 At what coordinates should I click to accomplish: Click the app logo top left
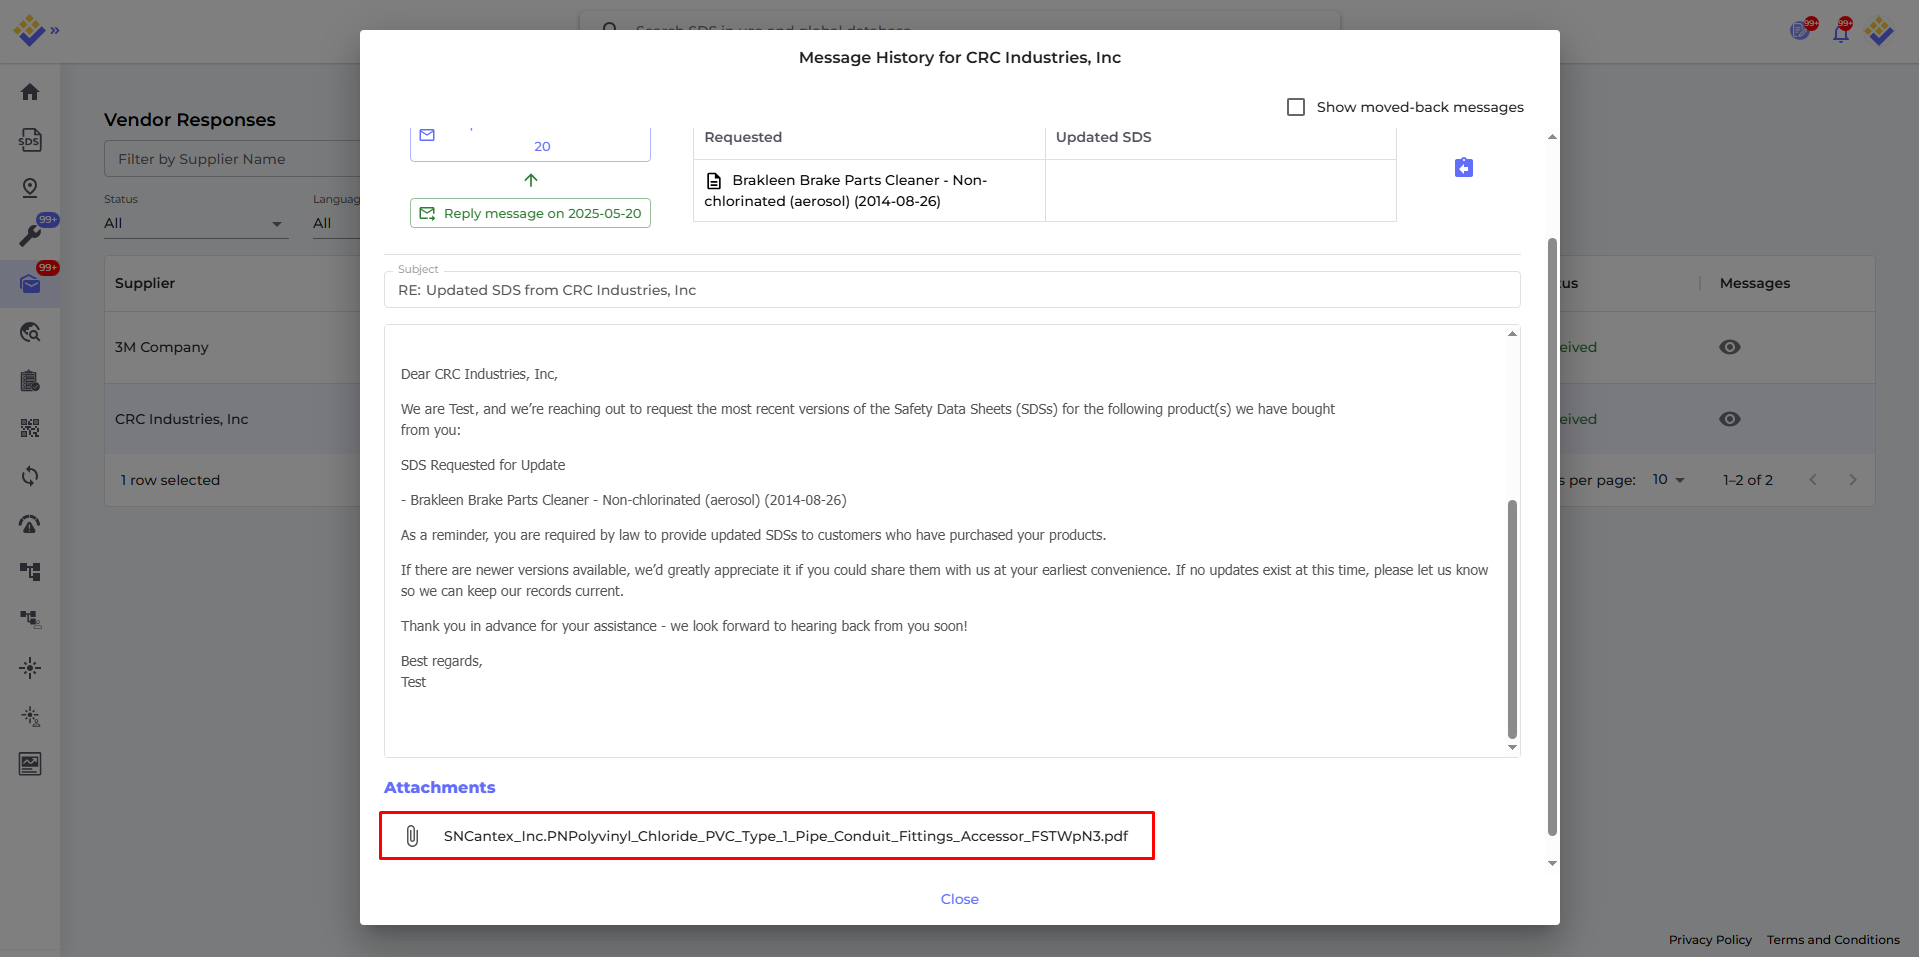(x=29, y=31)
